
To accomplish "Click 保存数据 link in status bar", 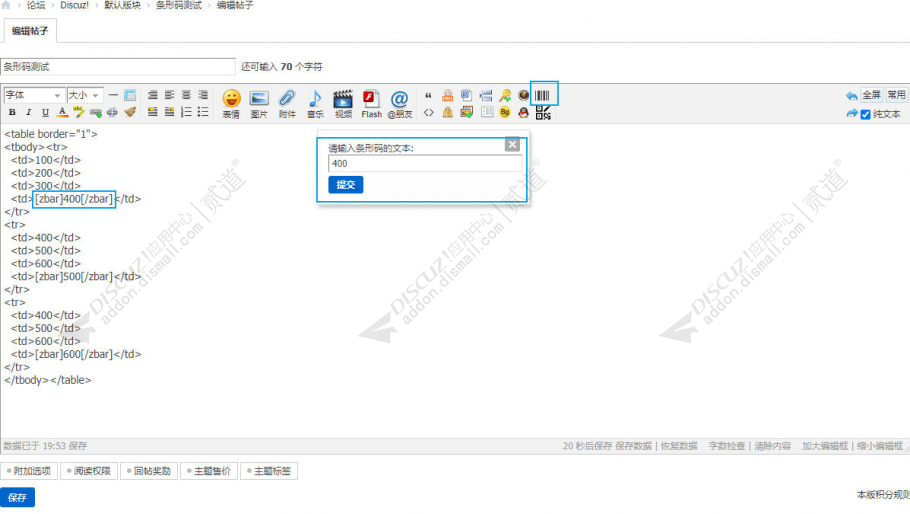I will [x=633, y=446].
